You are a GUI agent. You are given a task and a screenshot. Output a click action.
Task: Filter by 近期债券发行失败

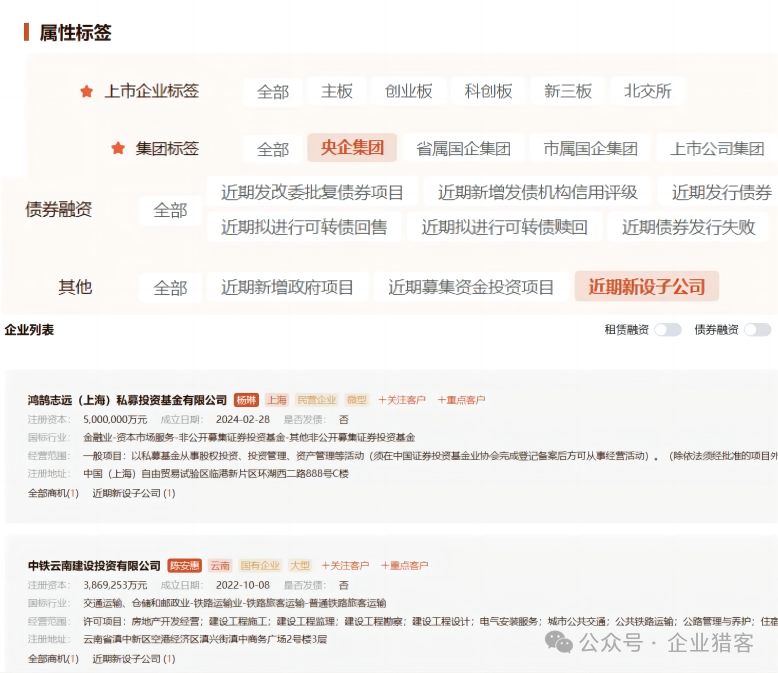688,227
